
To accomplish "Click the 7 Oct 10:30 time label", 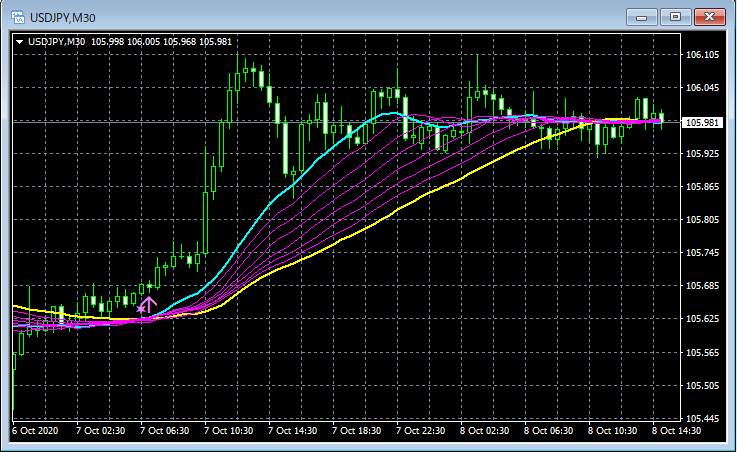I will (228, 431).
